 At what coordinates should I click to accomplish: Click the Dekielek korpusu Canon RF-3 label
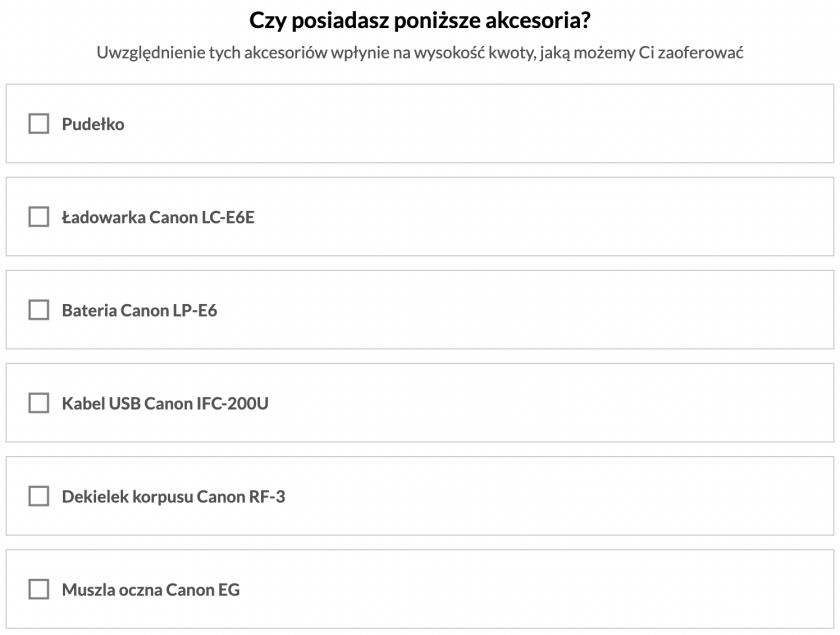coord(174,497)
